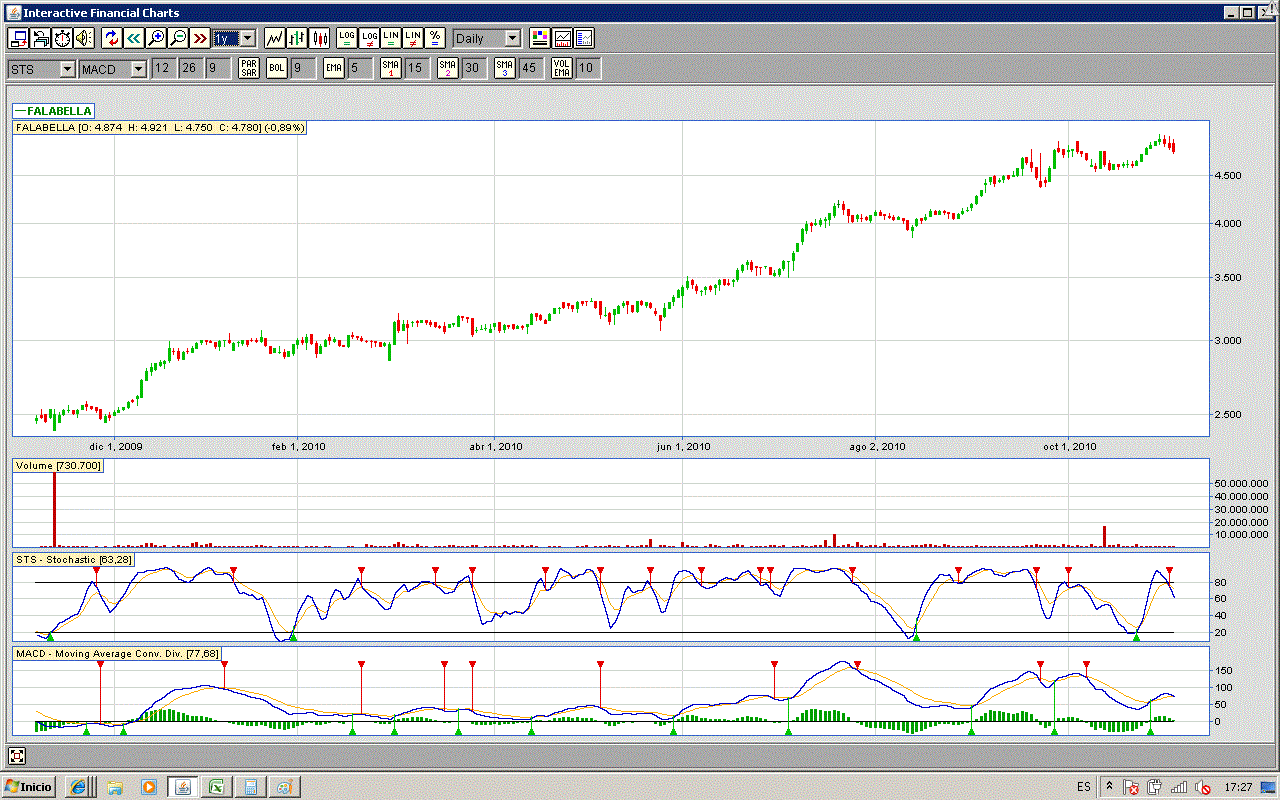This screenshot has height=800, width=1280.
Task: Expand the MACD indicator dropdown
Action: (138, 69)
